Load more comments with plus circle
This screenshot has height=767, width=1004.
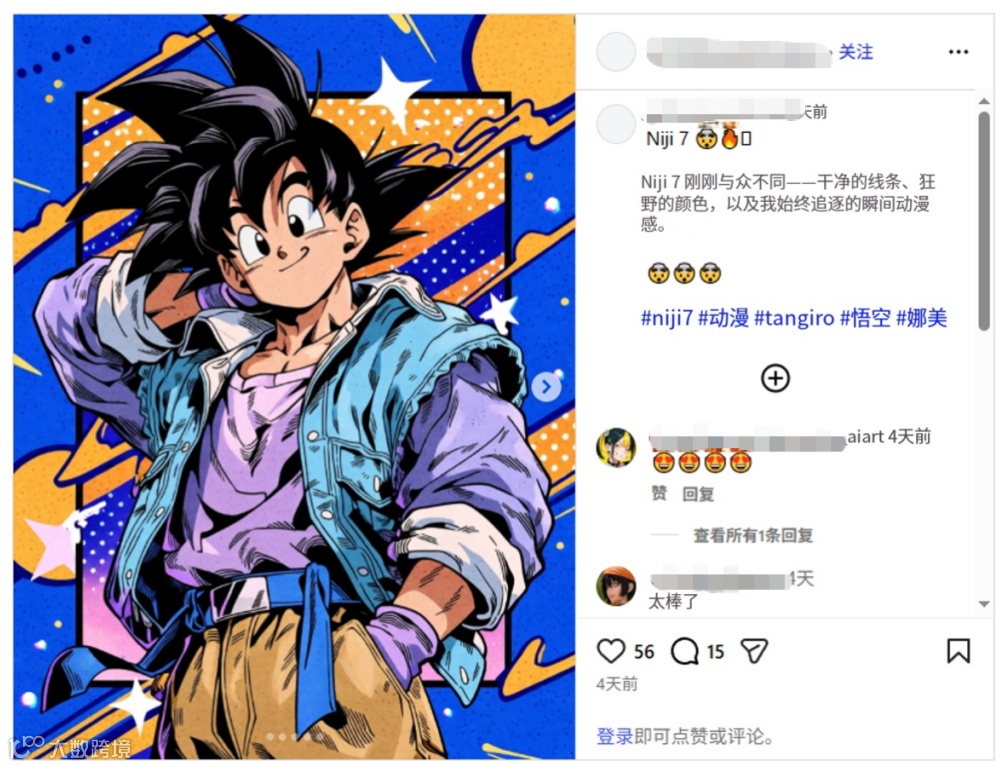pos(775,378)
